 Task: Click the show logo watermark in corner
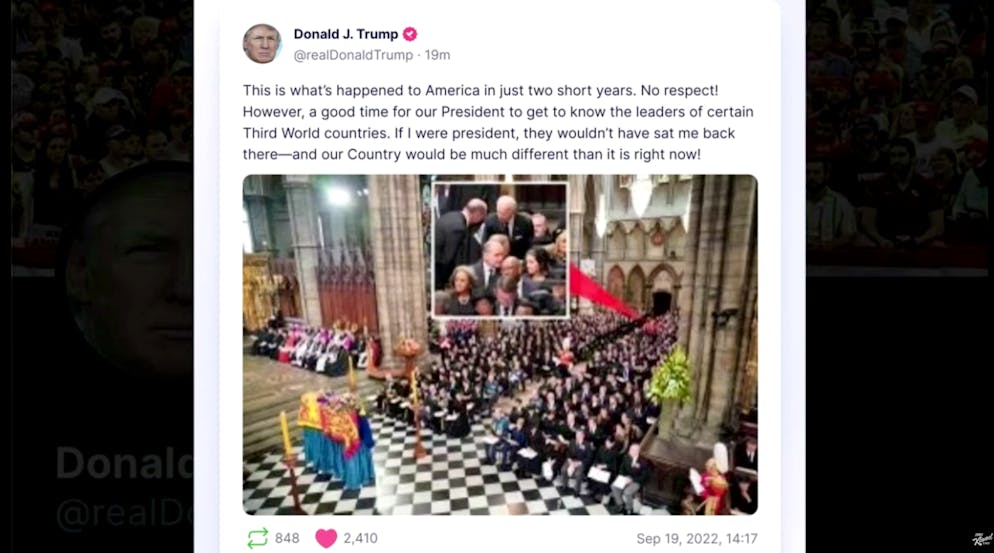pos(982,539)
